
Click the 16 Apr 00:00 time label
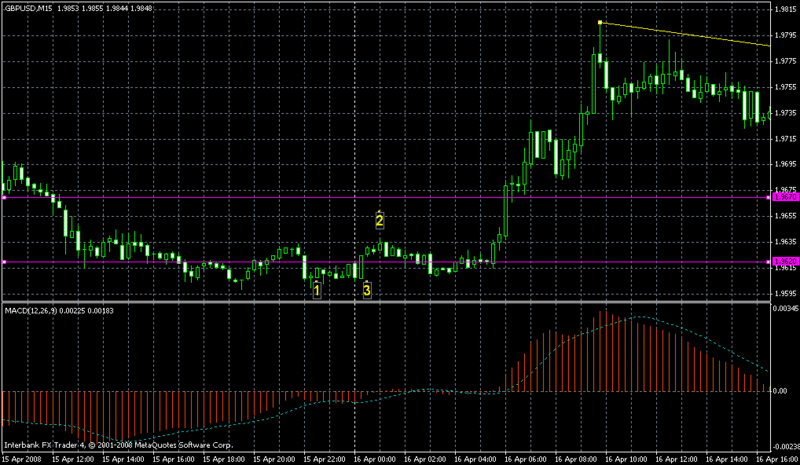(374, 459)
